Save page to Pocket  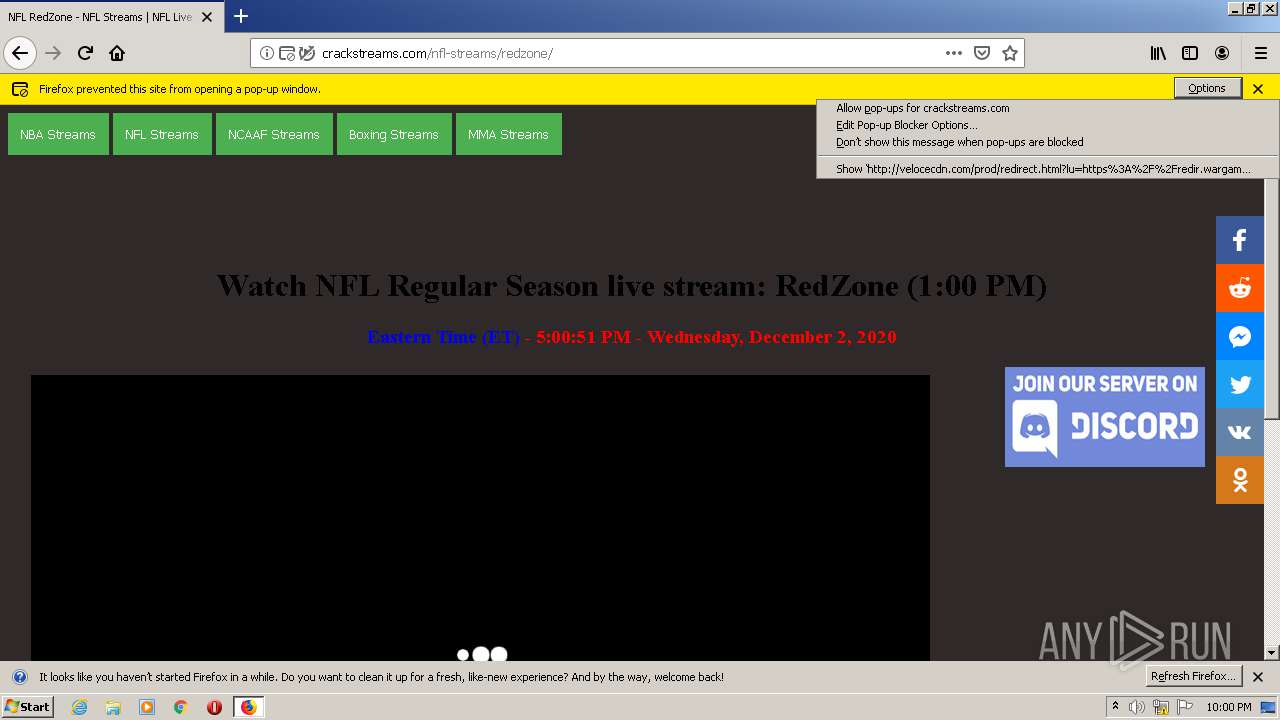(982, 53)
